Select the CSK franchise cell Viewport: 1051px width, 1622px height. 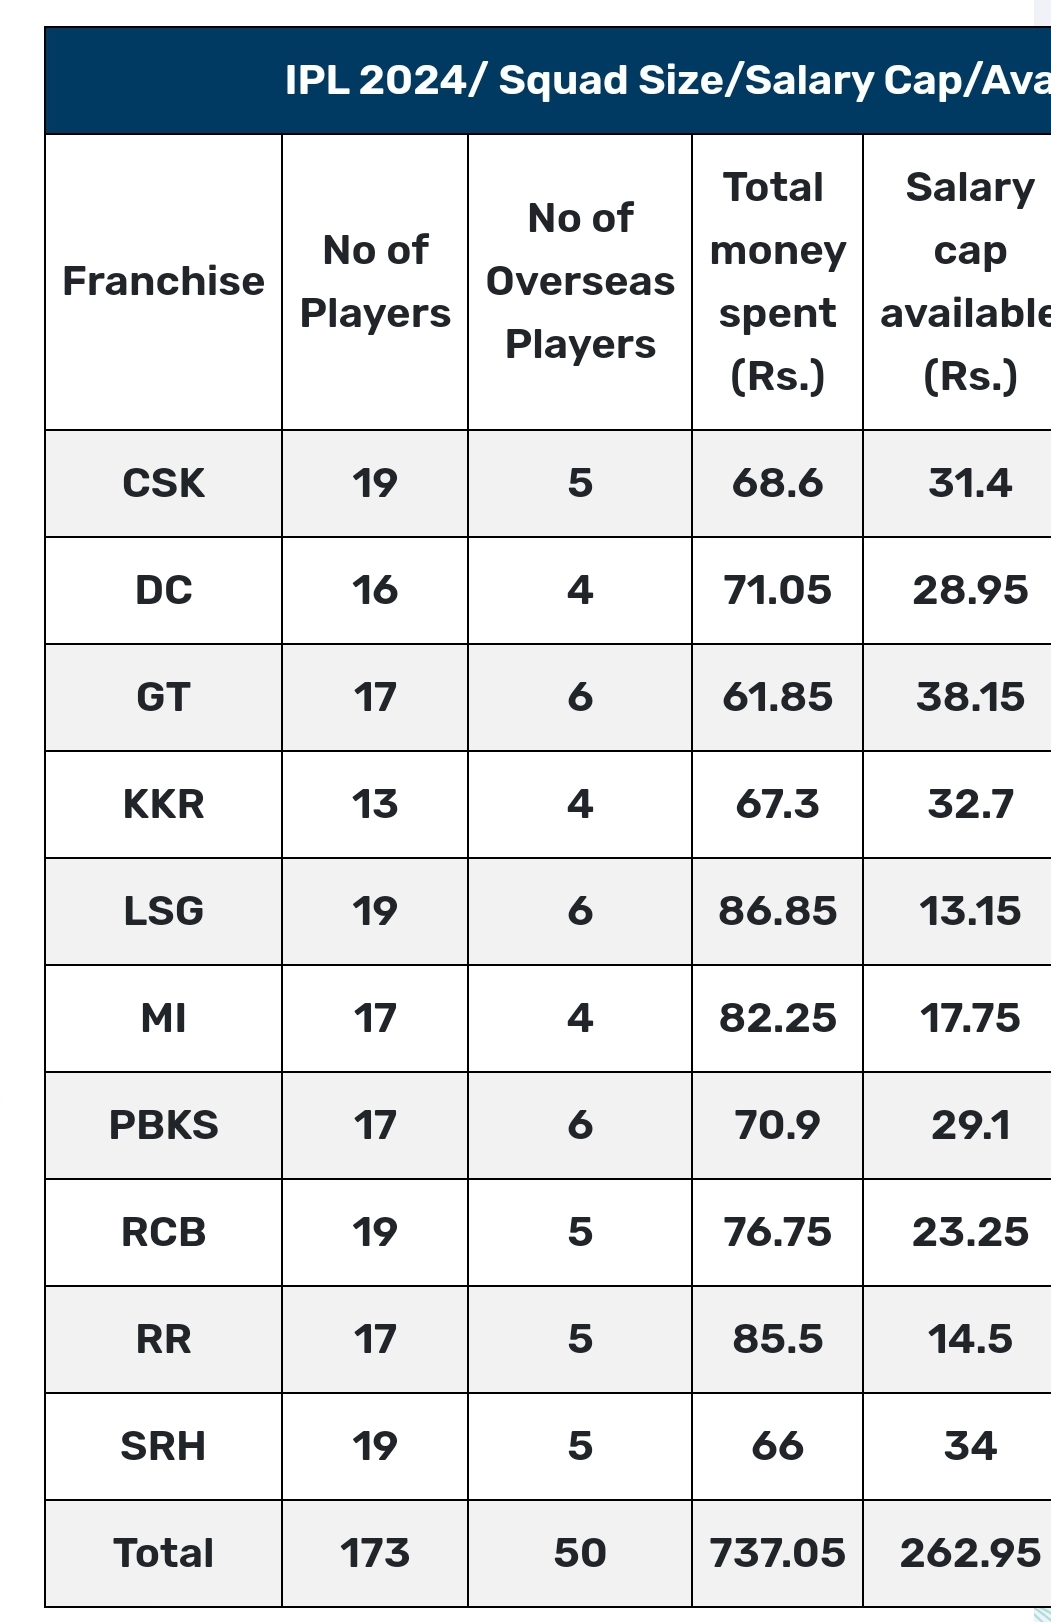click(163, 484)
